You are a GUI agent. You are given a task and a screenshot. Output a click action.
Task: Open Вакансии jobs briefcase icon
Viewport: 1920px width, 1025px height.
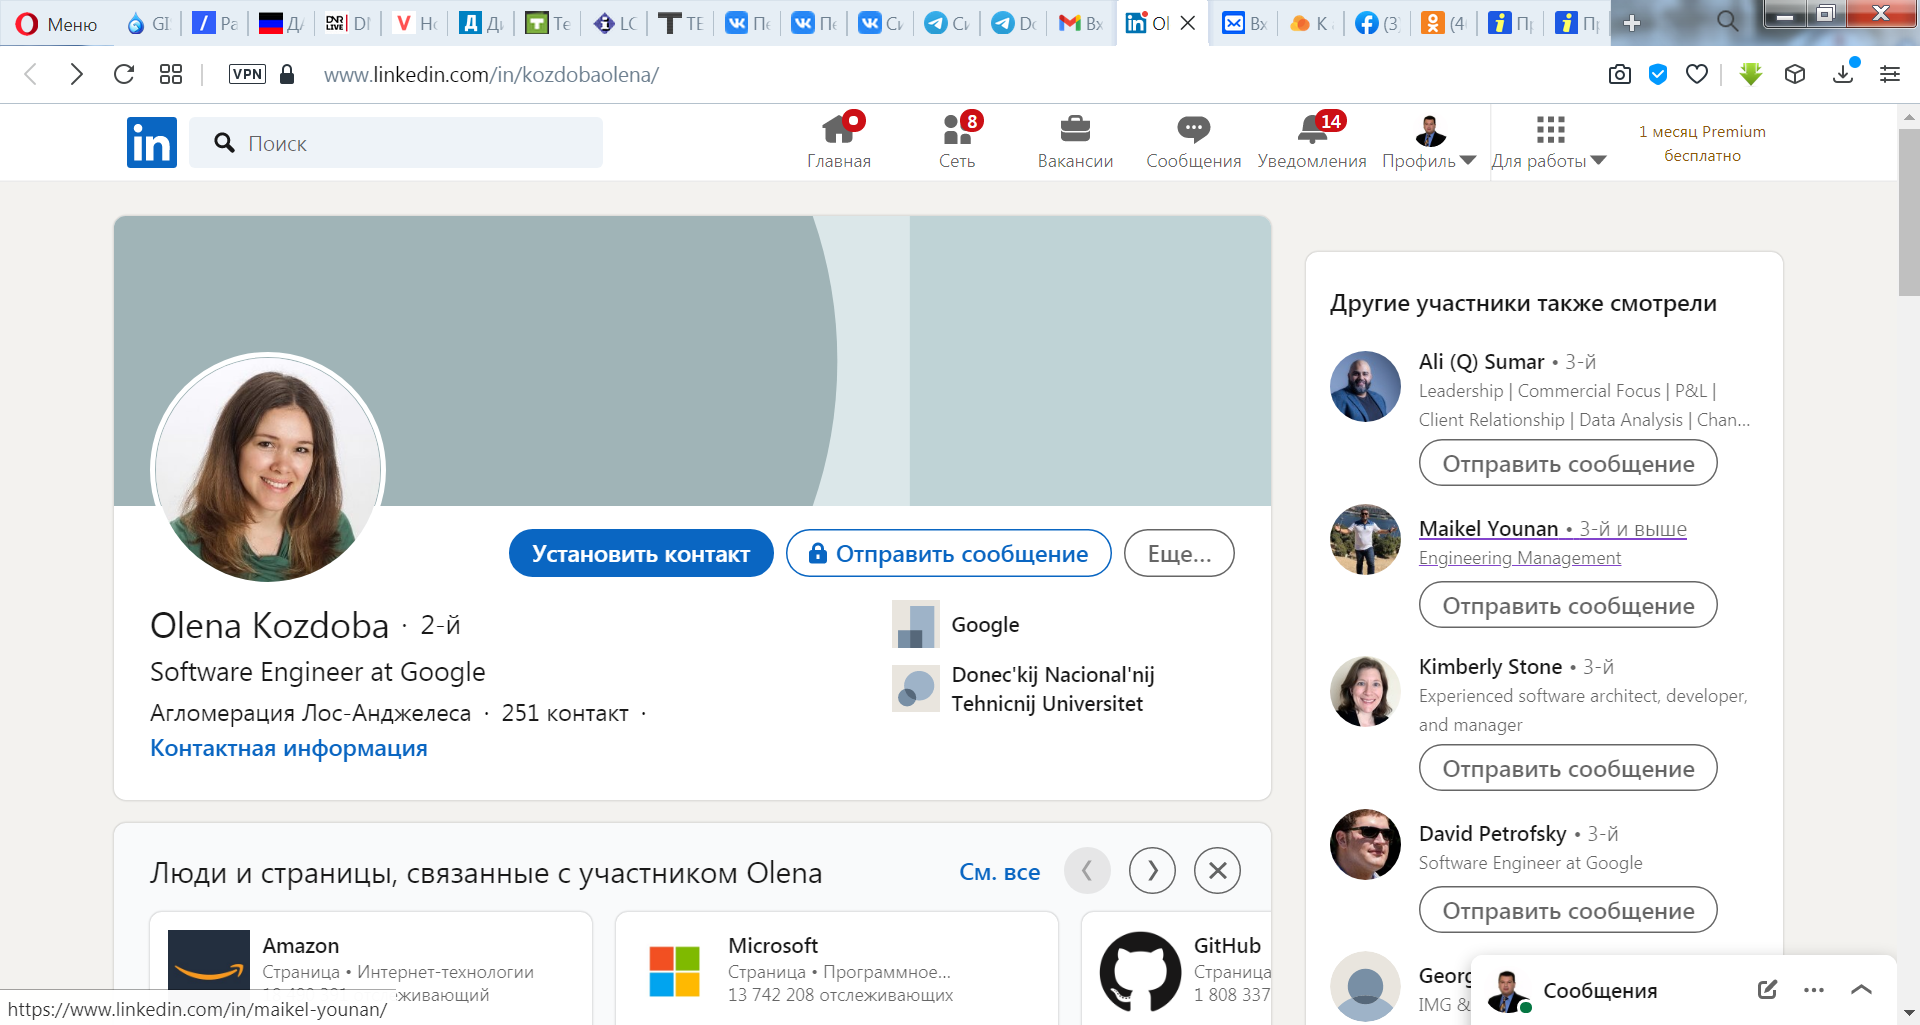point(1075,141)
